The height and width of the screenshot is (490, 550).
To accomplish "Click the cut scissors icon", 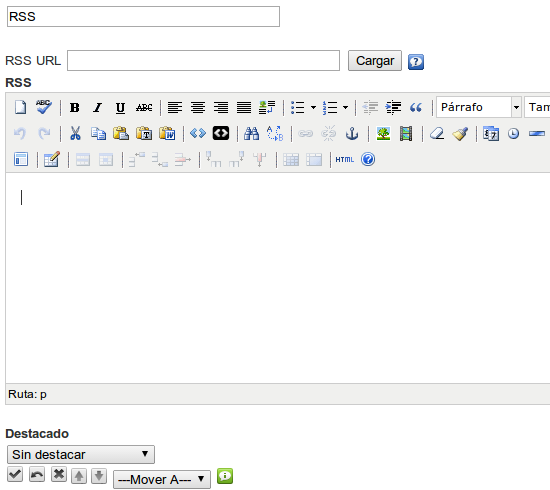I will click(x=75, y=134).
